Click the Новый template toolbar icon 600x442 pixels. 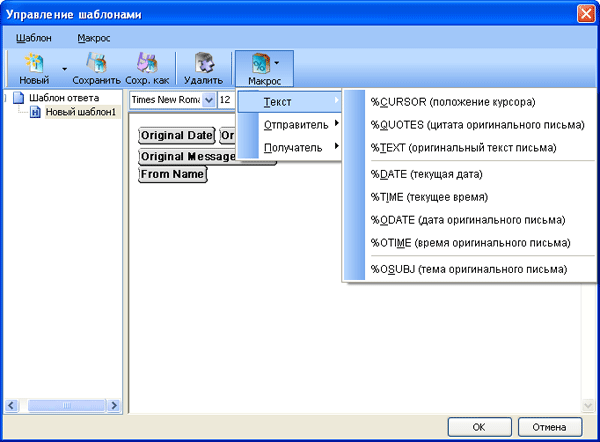coord(34,69)
